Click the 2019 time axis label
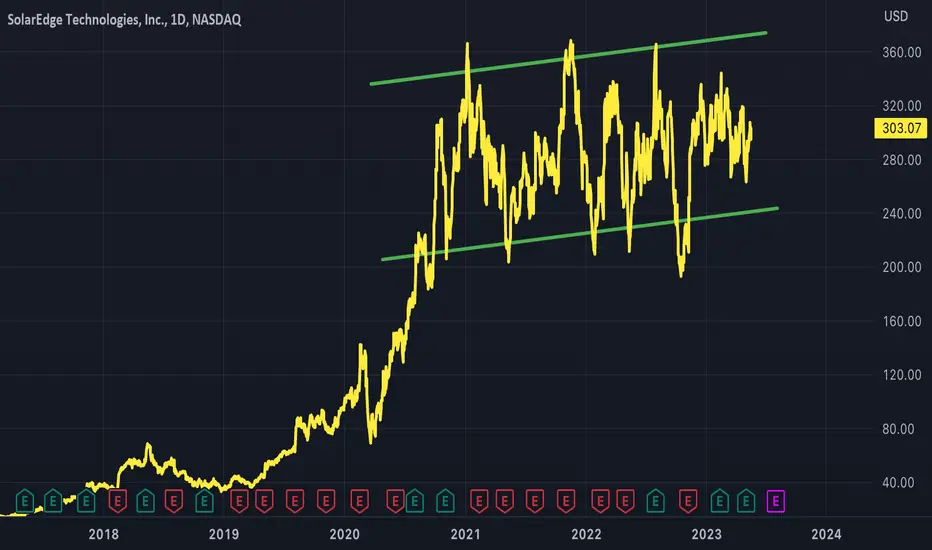The image size is (932, 550). (223, 534)
